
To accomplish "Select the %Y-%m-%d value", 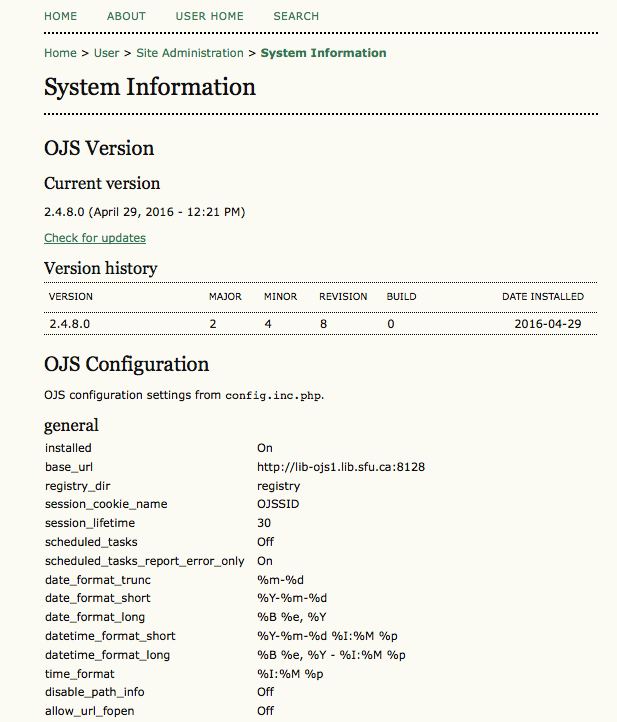I will click(x=292, y=598).
